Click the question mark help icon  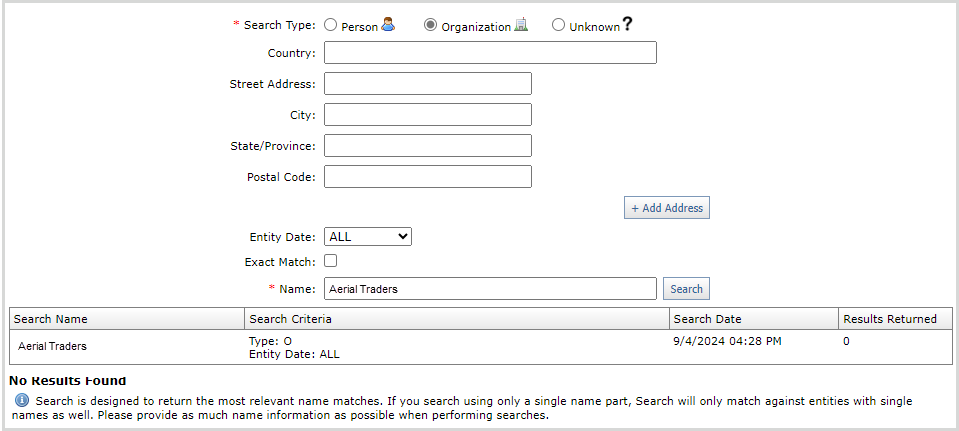(627, 25)
